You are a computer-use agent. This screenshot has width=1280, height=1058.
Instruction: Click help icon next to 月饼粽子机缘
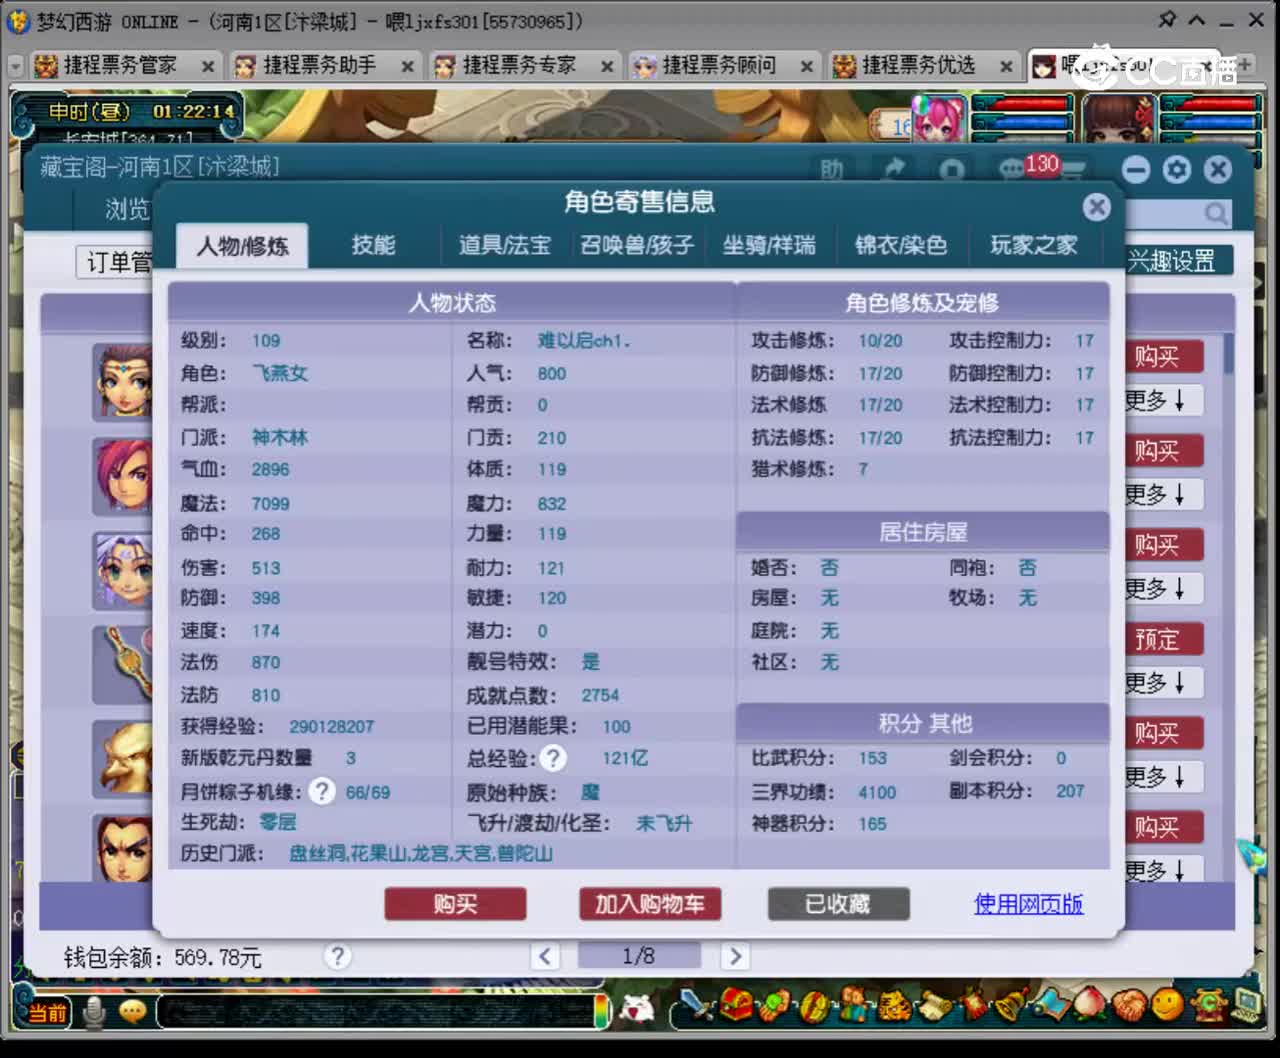[x=321, y=791]
